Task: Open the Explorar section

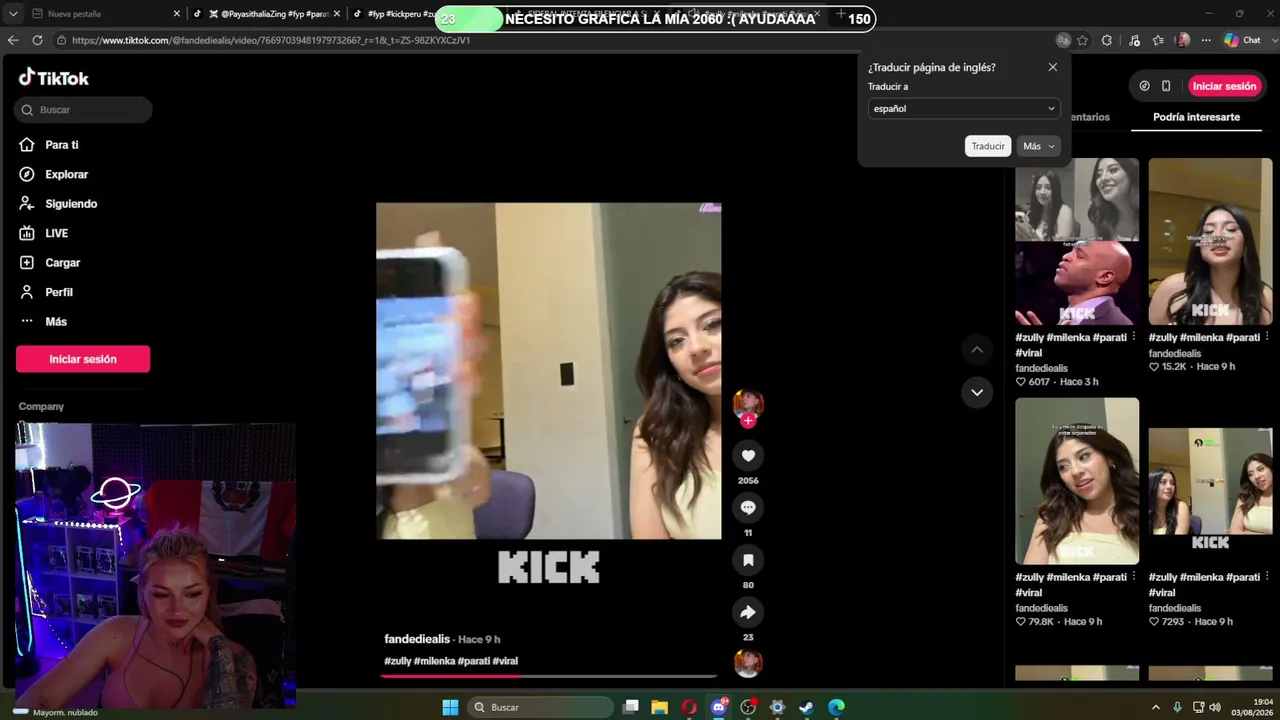Action: tap(54, 174)
